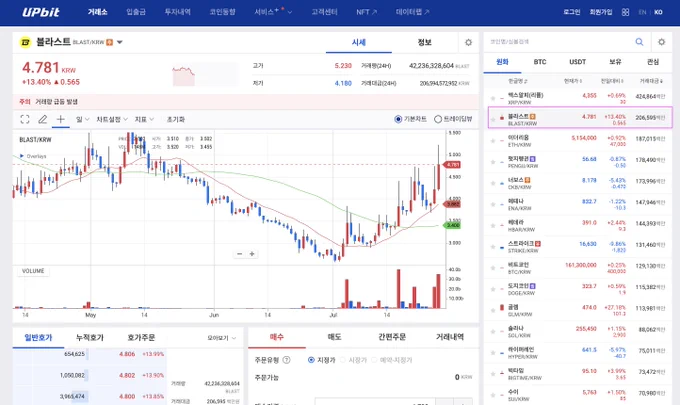
Task: Select the crosshair cursor tool
Action: (x=61, y=119)
